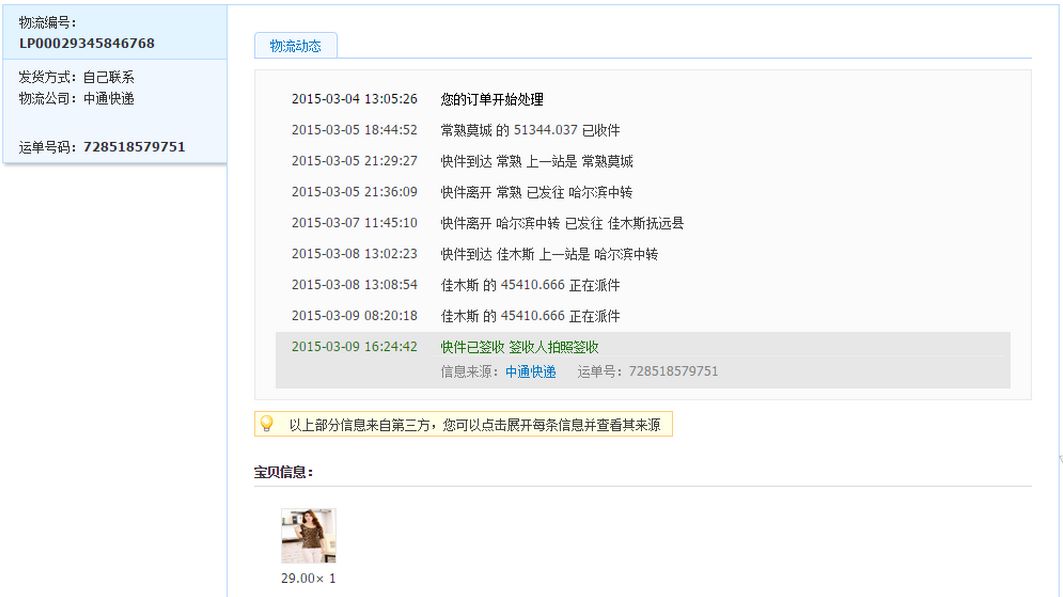Open the 物流动态 tab
1063x597 pixels.
tap(295, 45)
